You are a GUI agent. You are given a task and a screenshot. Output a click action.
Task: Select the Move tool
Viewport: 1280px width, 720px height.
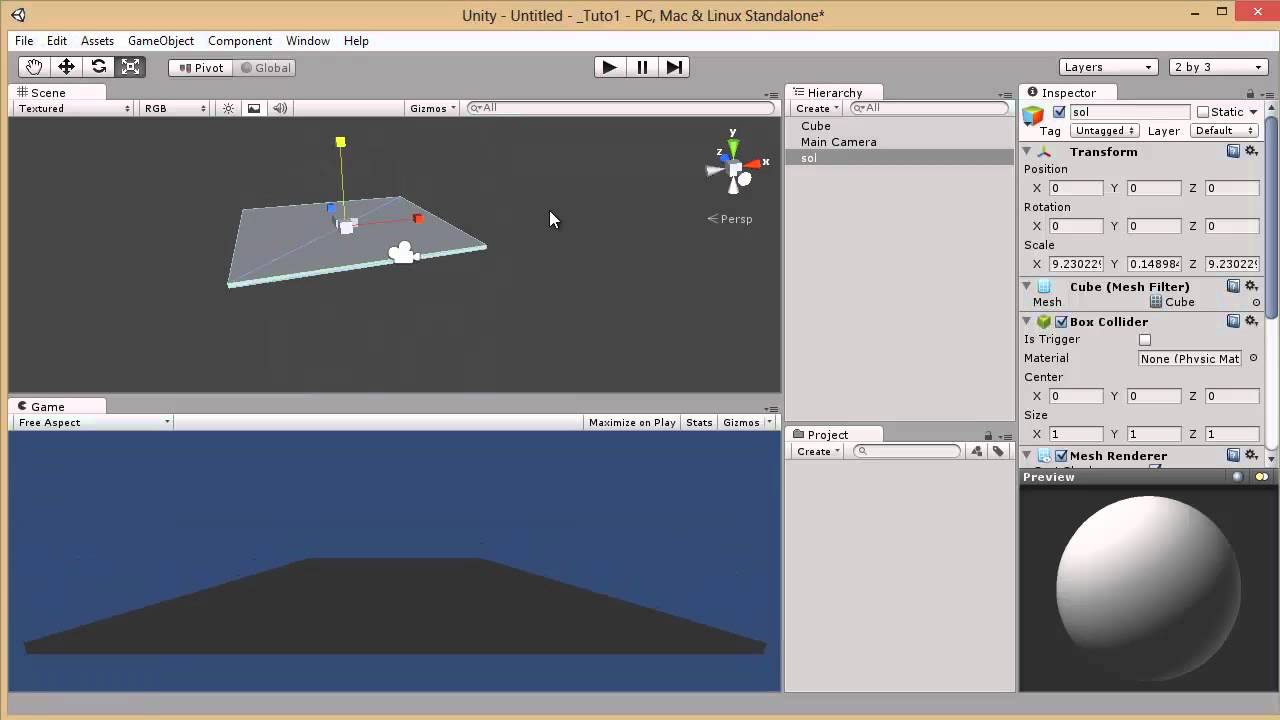[66, 67]
